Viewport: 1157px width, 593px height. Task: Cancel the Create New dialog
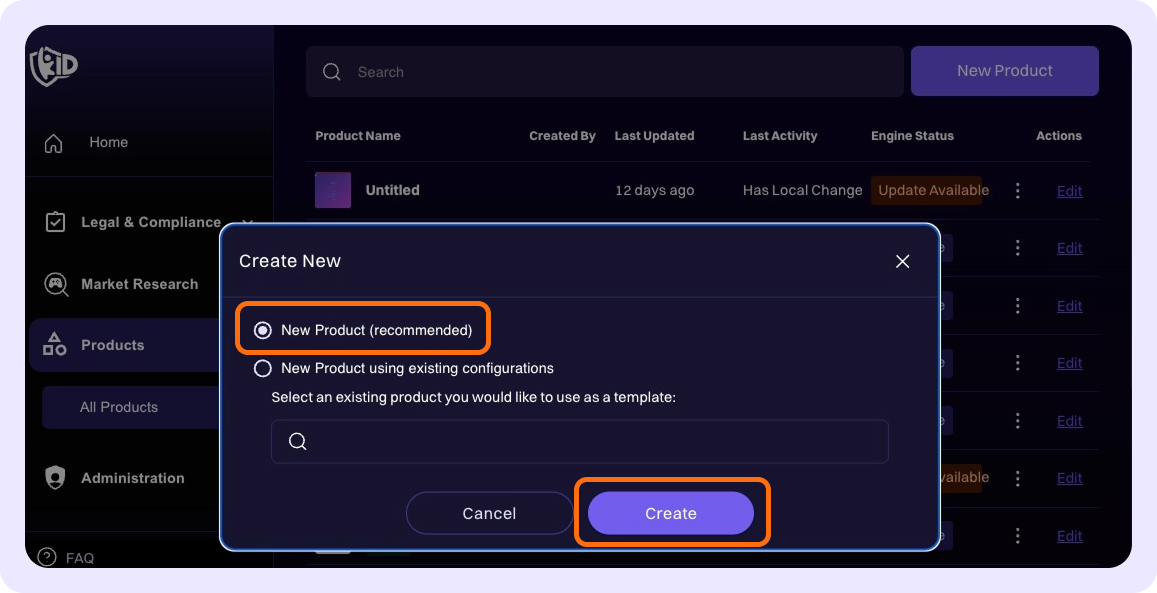point(489,513)
